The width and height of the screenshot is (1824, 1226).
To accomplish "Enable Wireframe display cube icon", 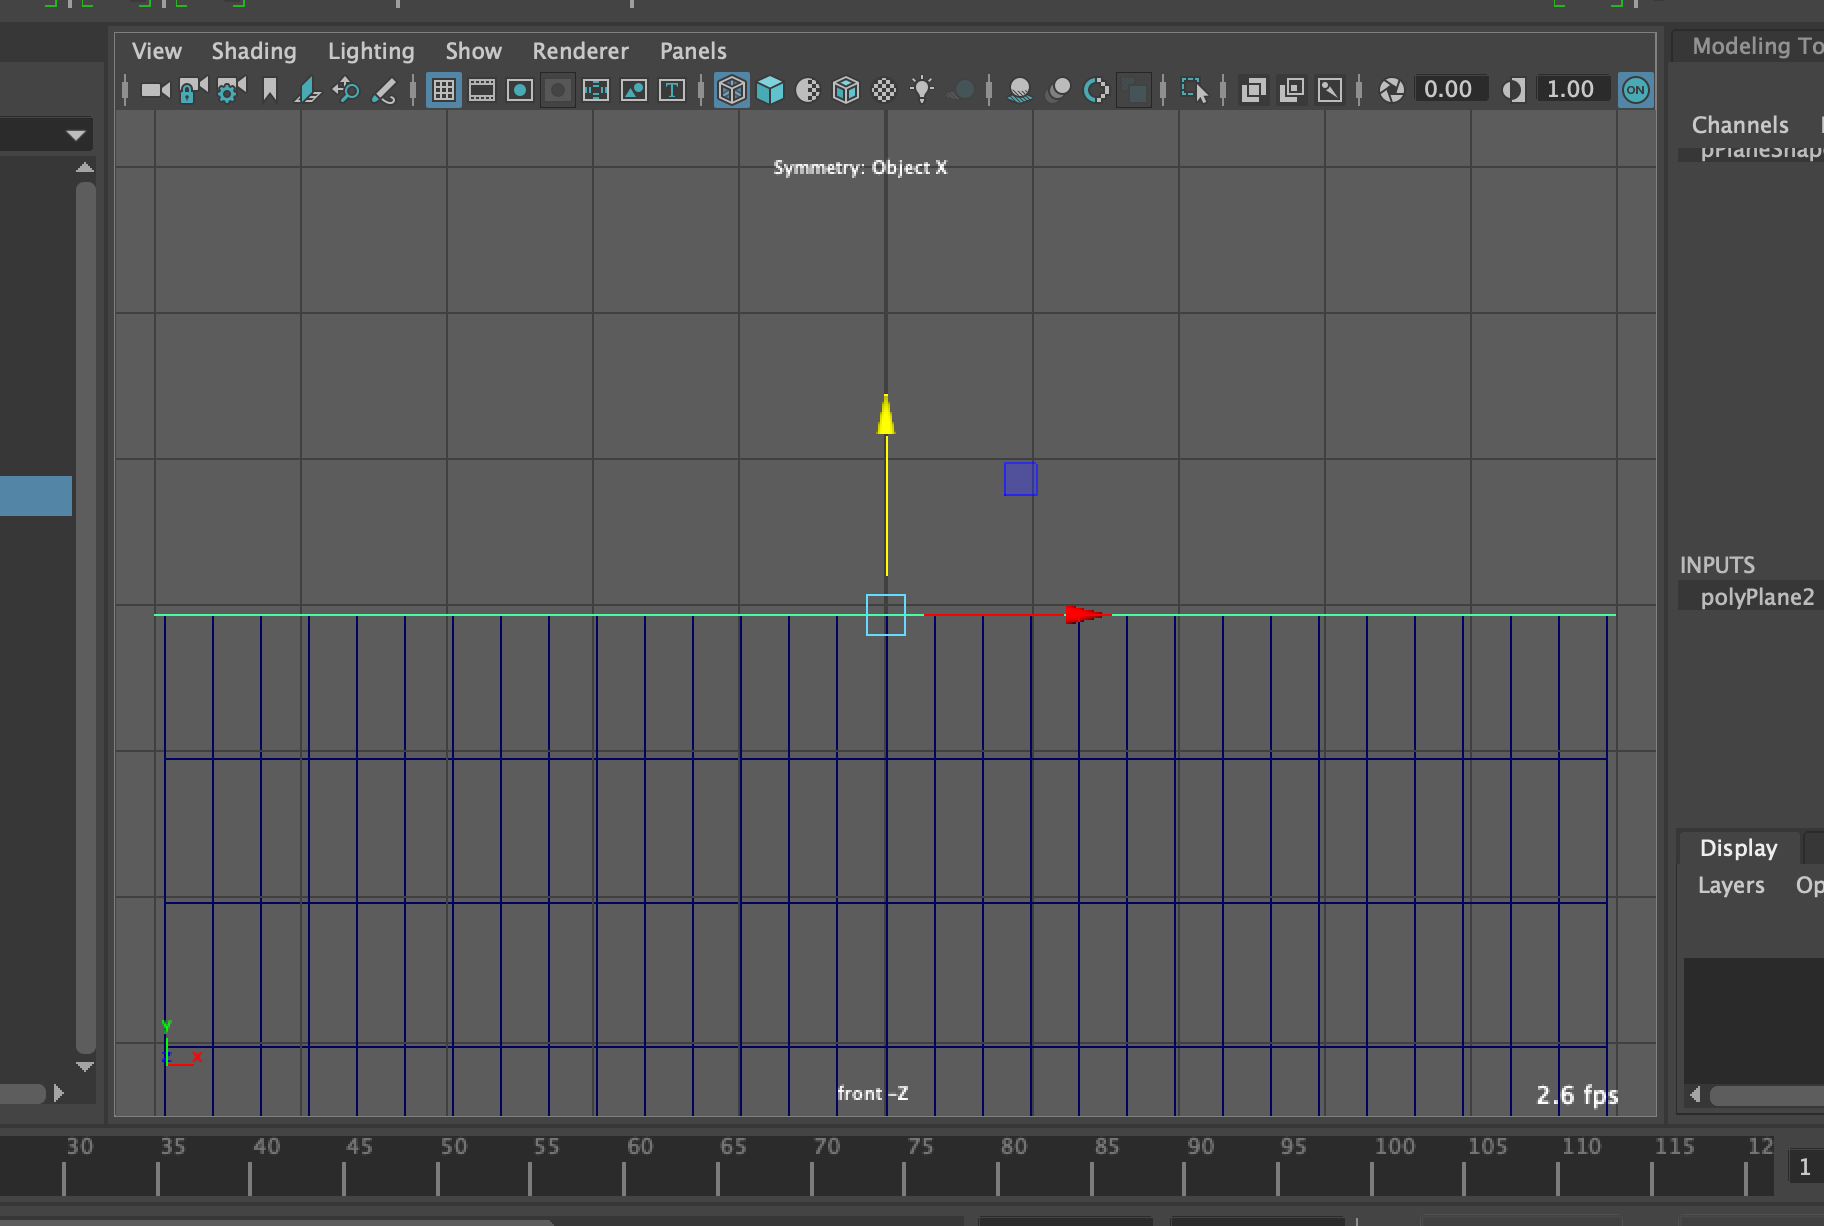I will [x=732, y=90].
